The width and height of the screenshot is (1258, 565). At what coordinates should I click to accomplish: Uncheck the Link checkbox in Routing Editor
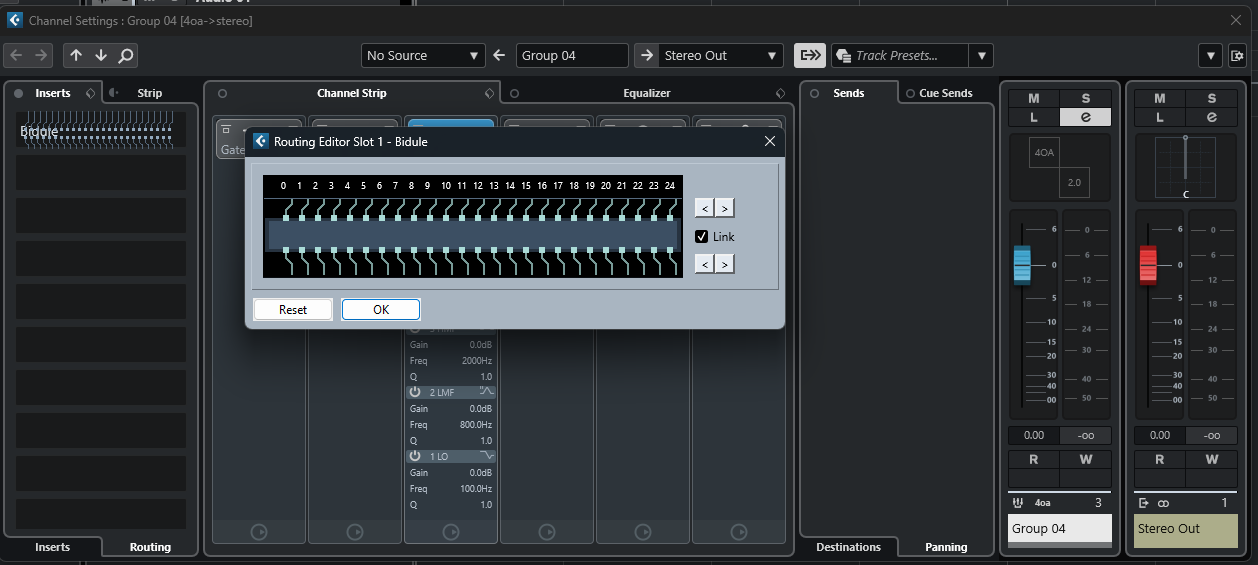coord(702,237)
